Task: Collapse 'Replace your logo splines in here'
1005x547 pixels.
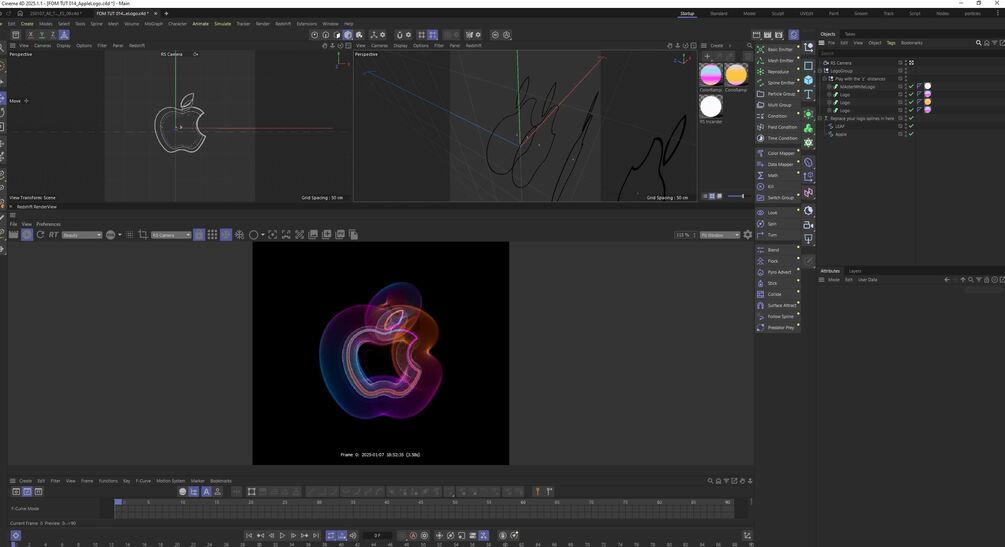Action: coord(820,118)
